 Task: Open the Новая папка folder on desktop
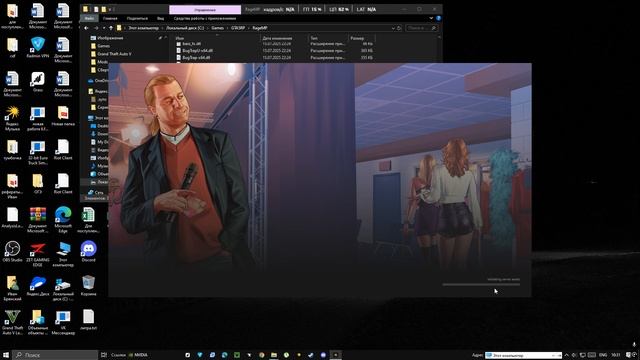pos(63,116)
